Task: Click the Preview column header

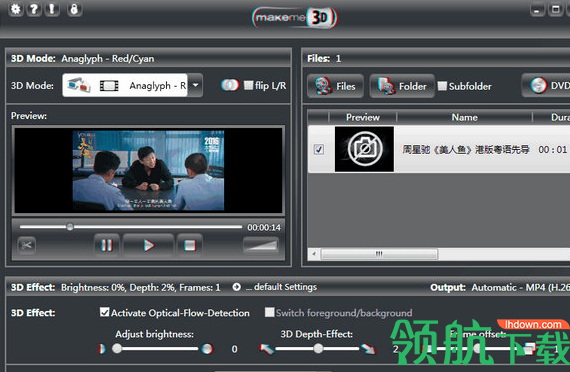Action: point(362,117)
